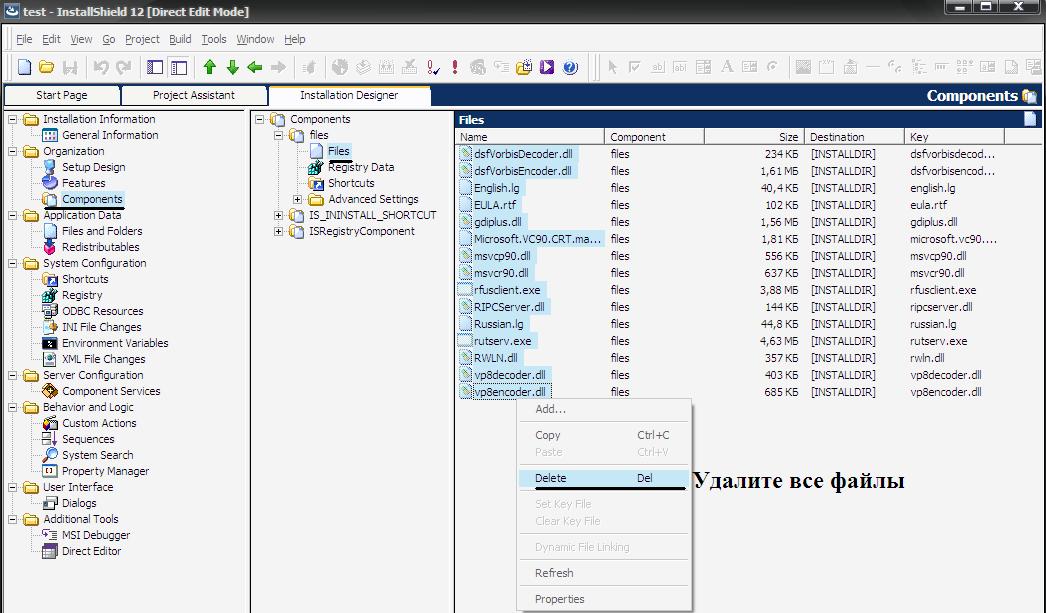Click the Undo arrow in toolbar
The width and height of the screenshot is (1046, 613).
(x=101, y=67)
